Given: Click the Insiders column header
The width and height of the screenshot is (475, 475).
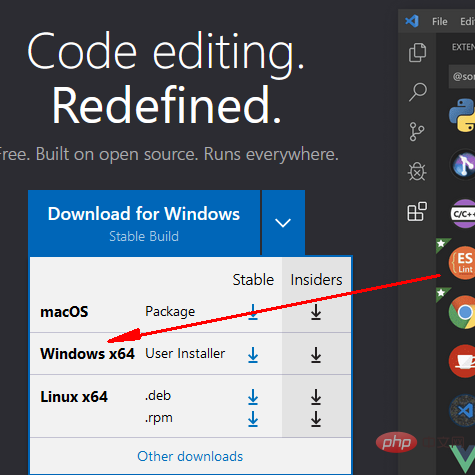Looking at the screenshot, I should 316,280.
